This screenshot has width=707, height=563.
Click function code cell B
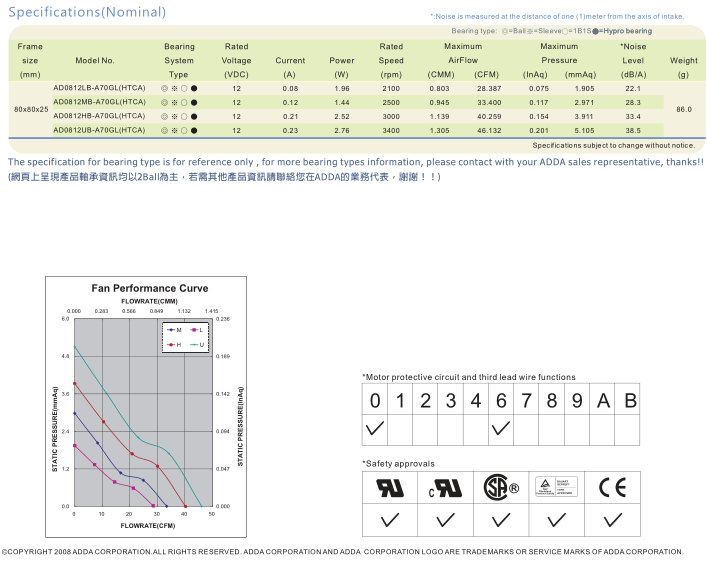click(628, 399)
